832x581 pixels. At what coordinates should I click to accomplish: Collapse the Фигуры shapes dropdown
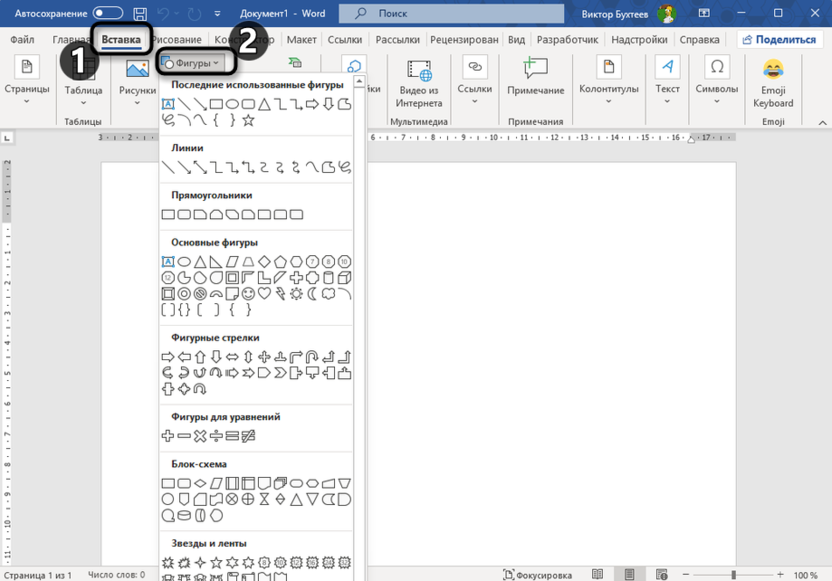pyautogui.click(x=195, y=63)
